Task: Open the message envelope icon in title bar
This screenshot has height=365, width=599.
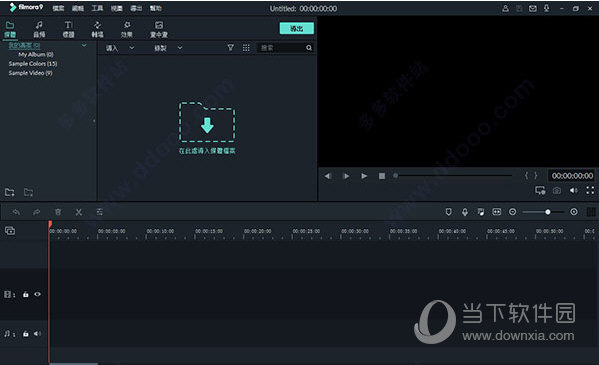Action: (533, 8)
